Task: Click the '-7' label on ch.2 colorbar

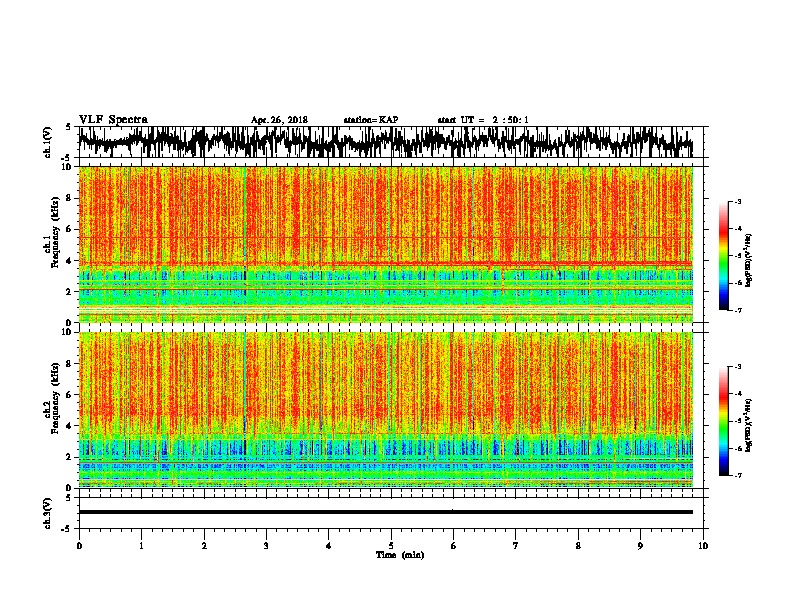Action: (x=738, y=475)
